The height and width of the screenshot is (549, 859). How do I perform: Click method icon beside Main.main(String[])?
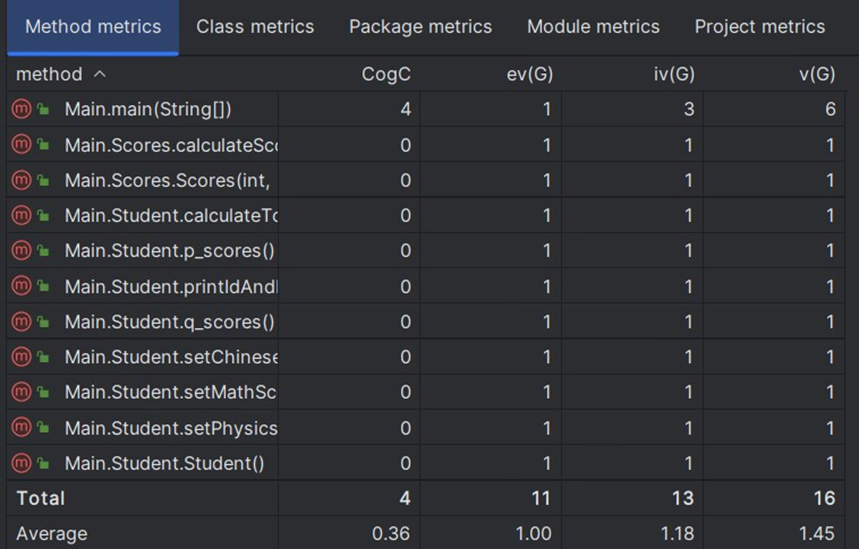coord(20,110)
